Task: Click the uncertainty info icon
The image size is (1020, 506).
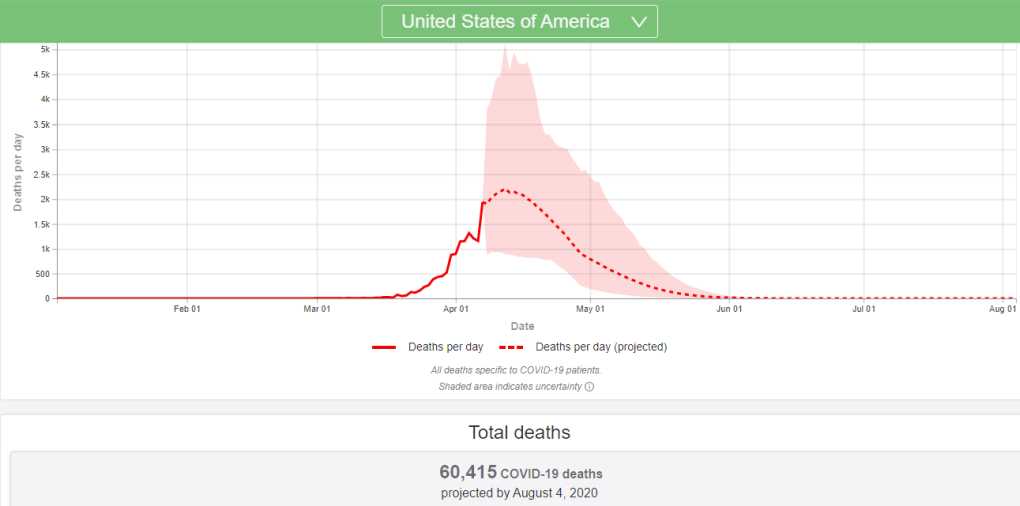Action: (589, 387)
